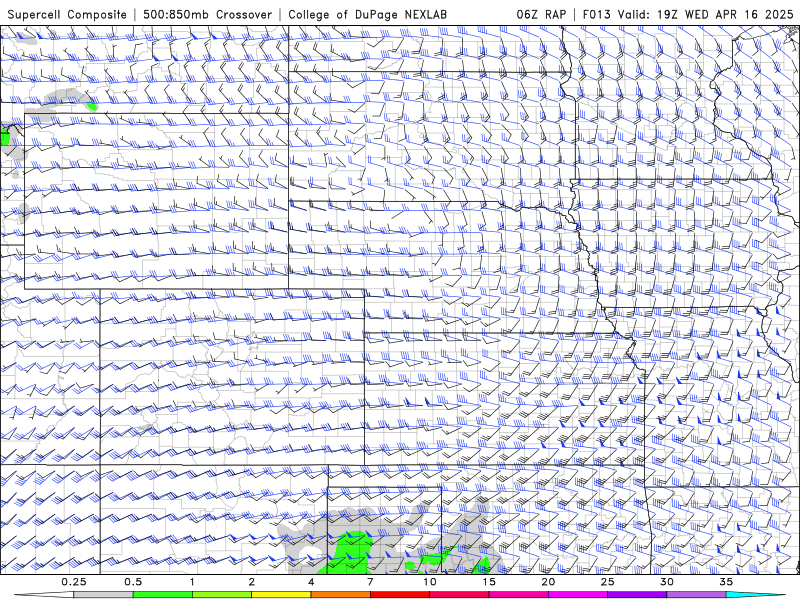This screenshot has width=800, height=600.
Task: Click the legend value 35
Action: 726,582
